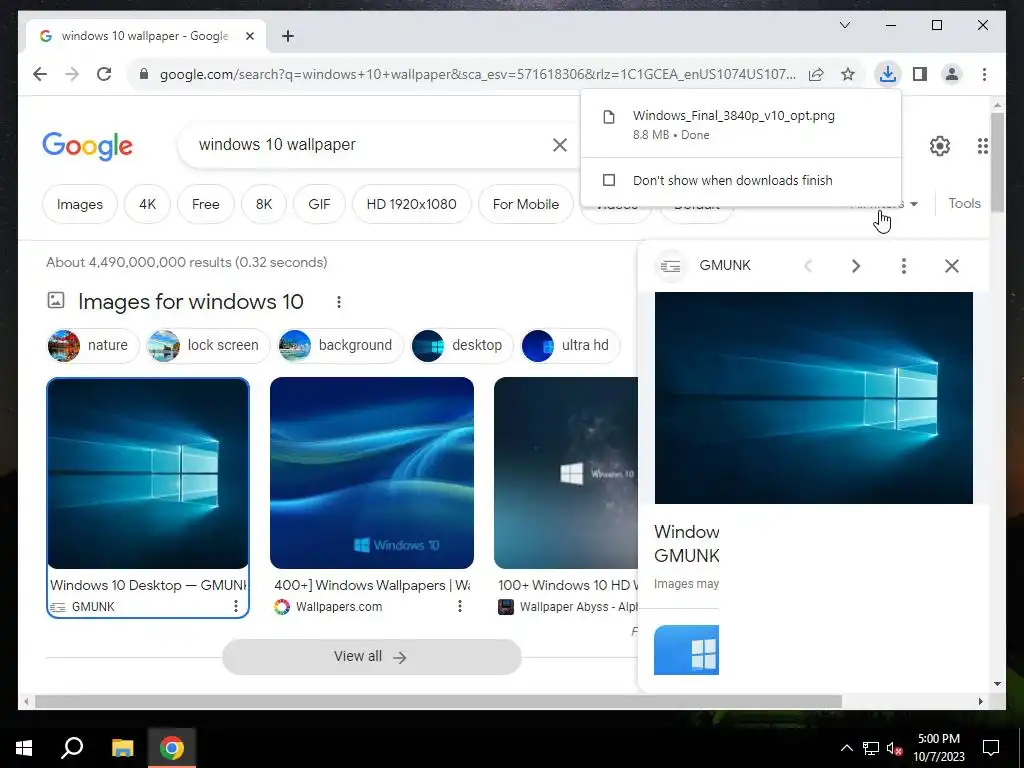
Task: Click the View all button
Action: 372,656
